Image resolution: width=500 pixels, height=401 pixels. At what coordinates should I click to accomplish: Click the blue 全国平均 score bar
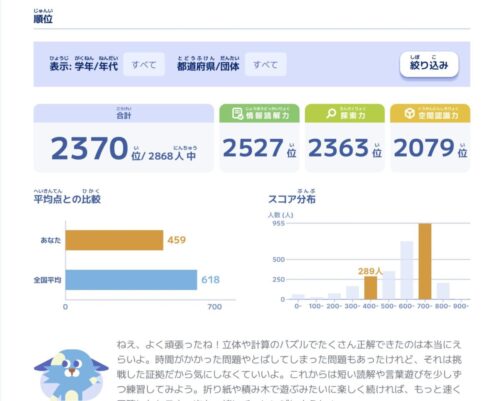pos(131,280)
